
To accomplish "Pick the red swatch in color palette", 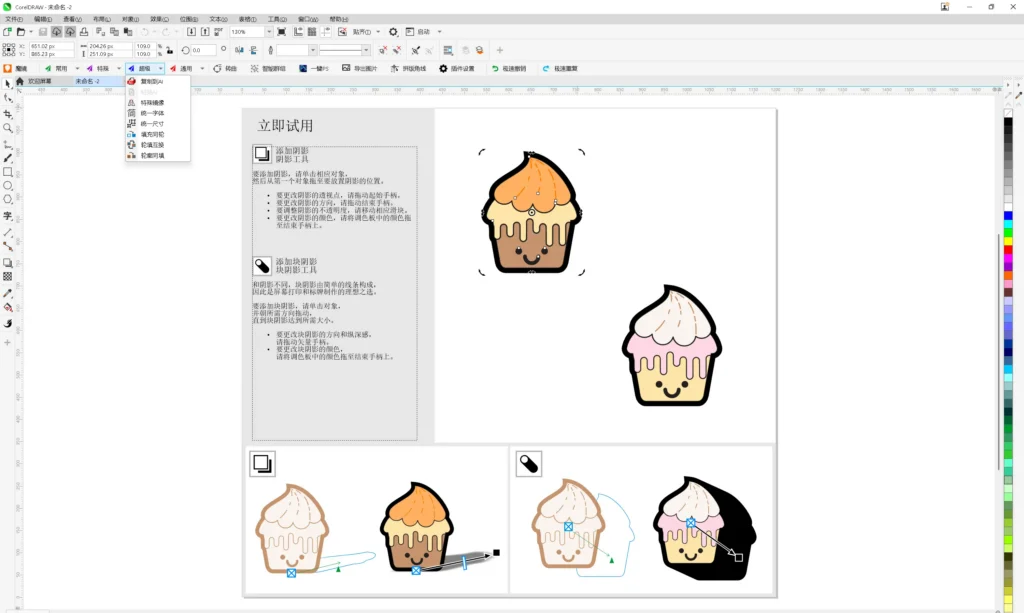I will click(x=1008, y=250).
